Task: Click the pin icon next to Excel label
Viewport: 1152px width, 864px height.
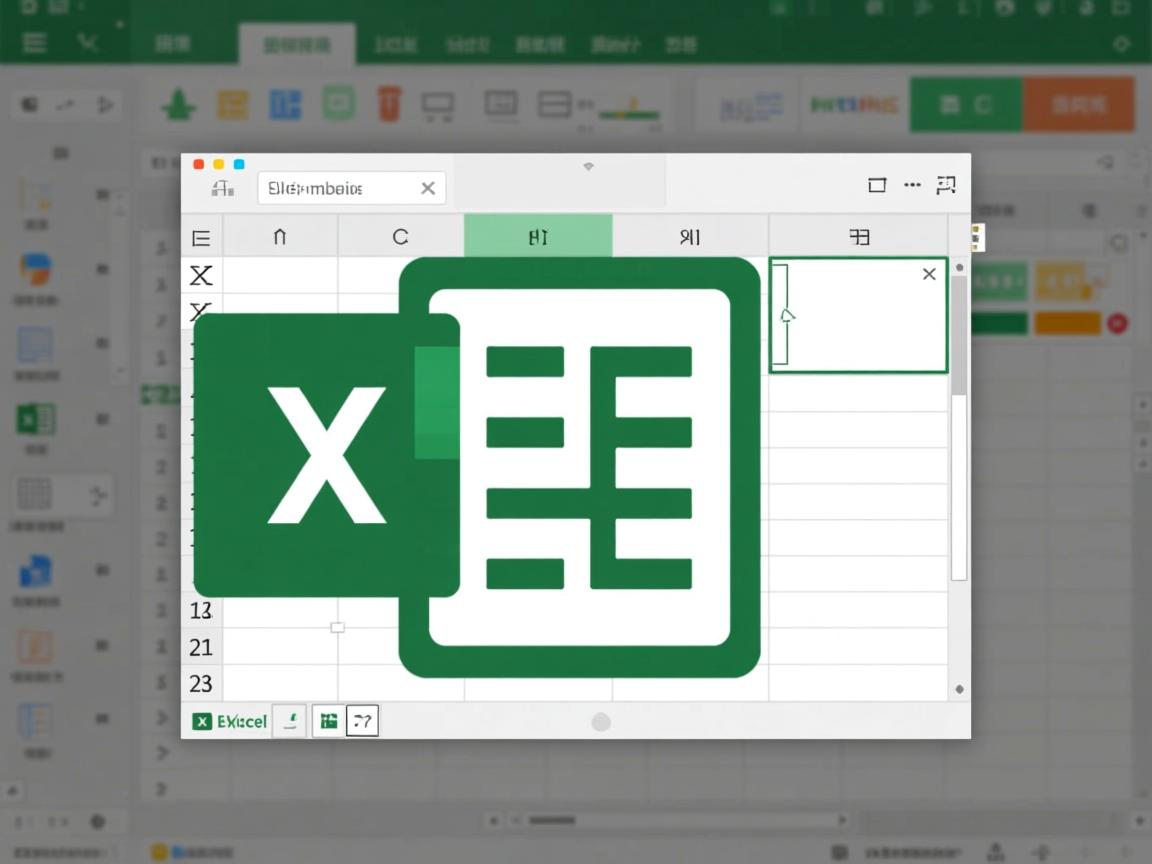Action: (289, 720)
